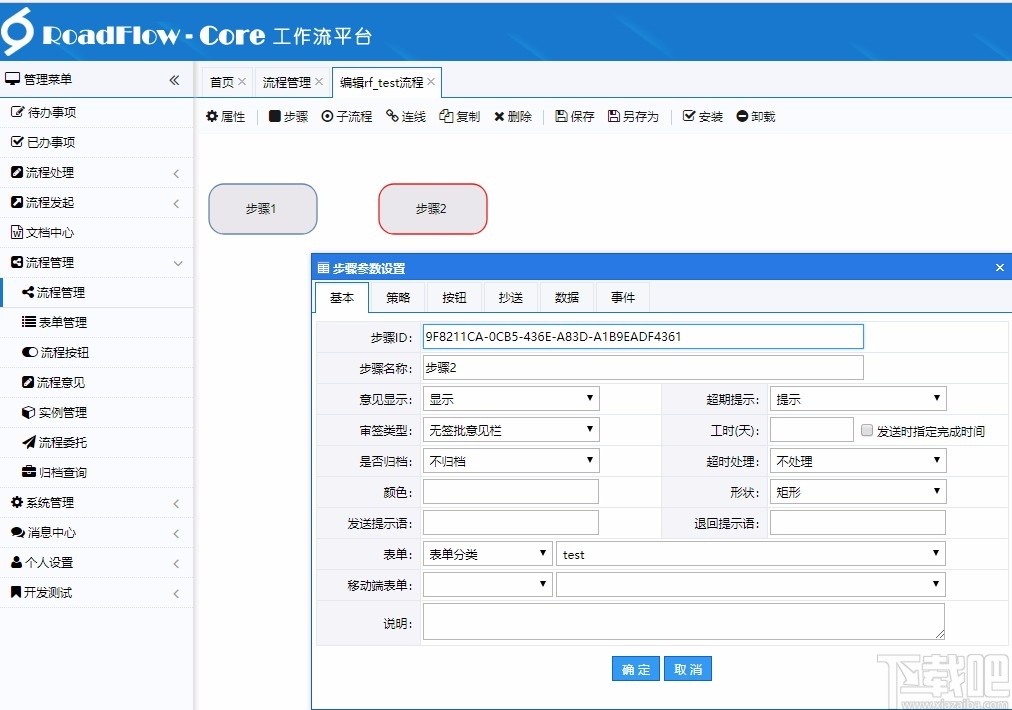Select the 步骤 (Step) tool
Image resolution: width=1012 pixels, height=710 pixels.
click(288, 116)
